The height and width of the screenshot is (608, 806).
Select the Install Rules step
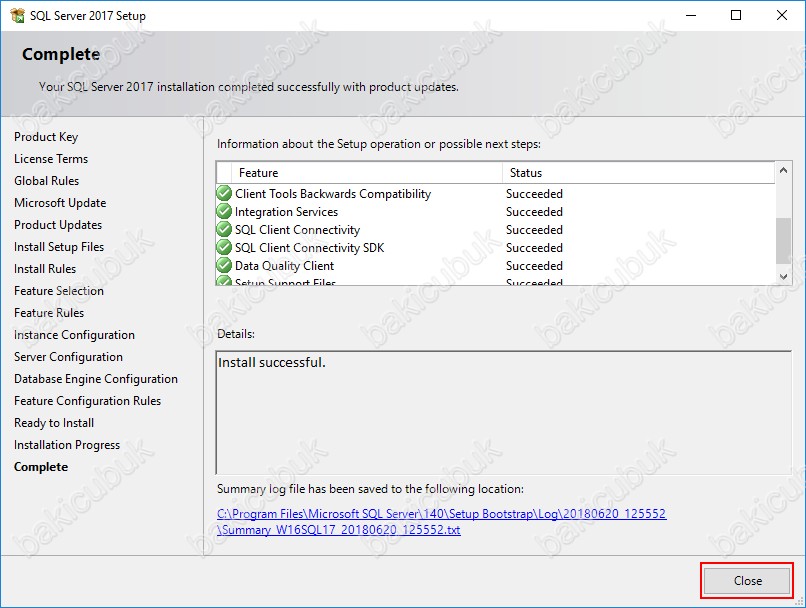(x=45, y=269)
